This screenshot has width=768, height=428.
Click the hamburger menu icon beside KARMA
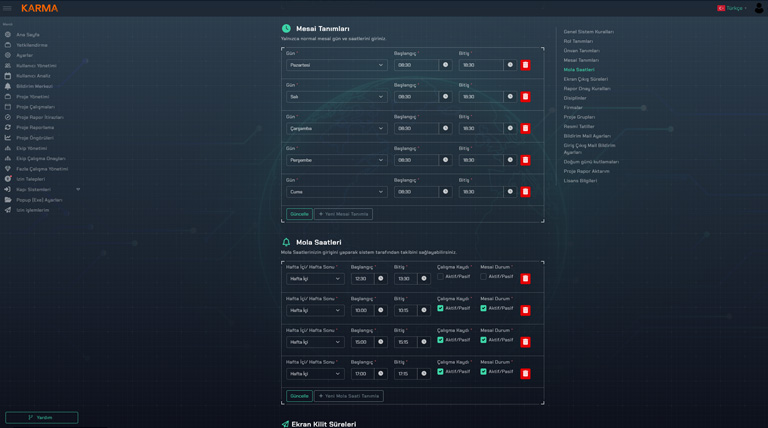coord(7,8)
